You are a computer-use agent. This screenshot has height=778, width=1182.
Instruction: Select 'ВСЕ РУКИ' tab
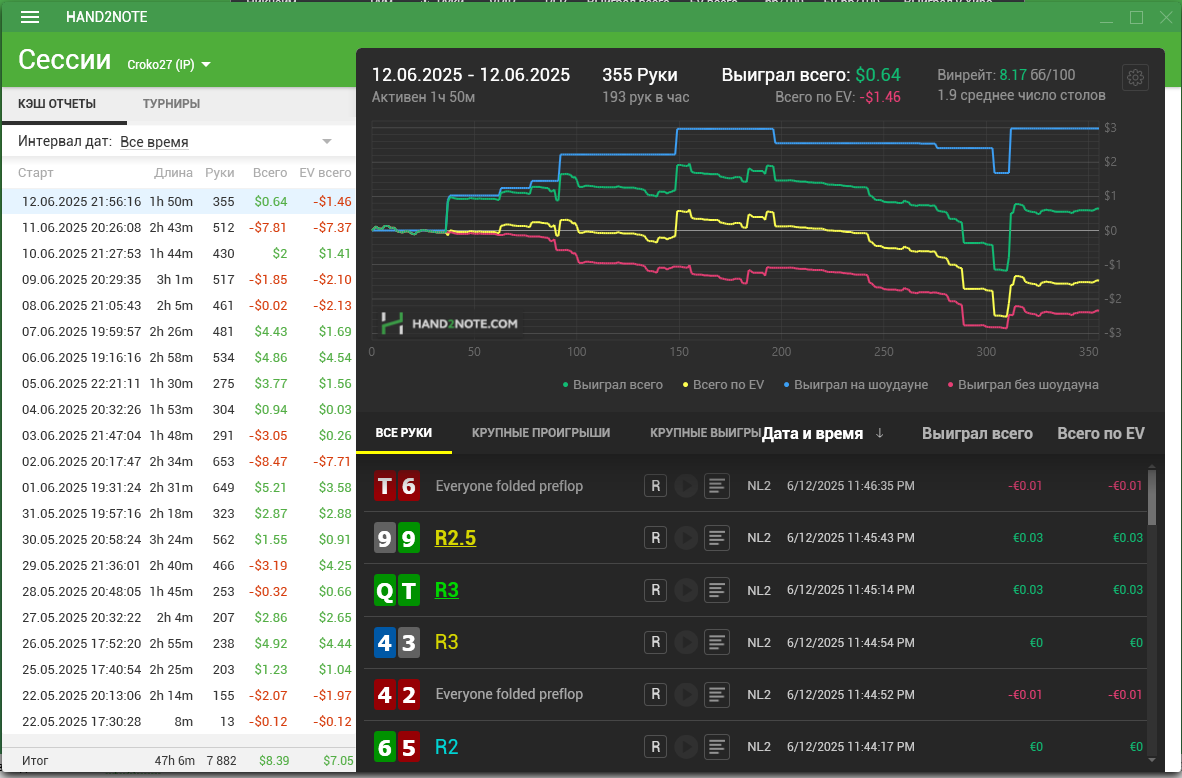[404, 433]
